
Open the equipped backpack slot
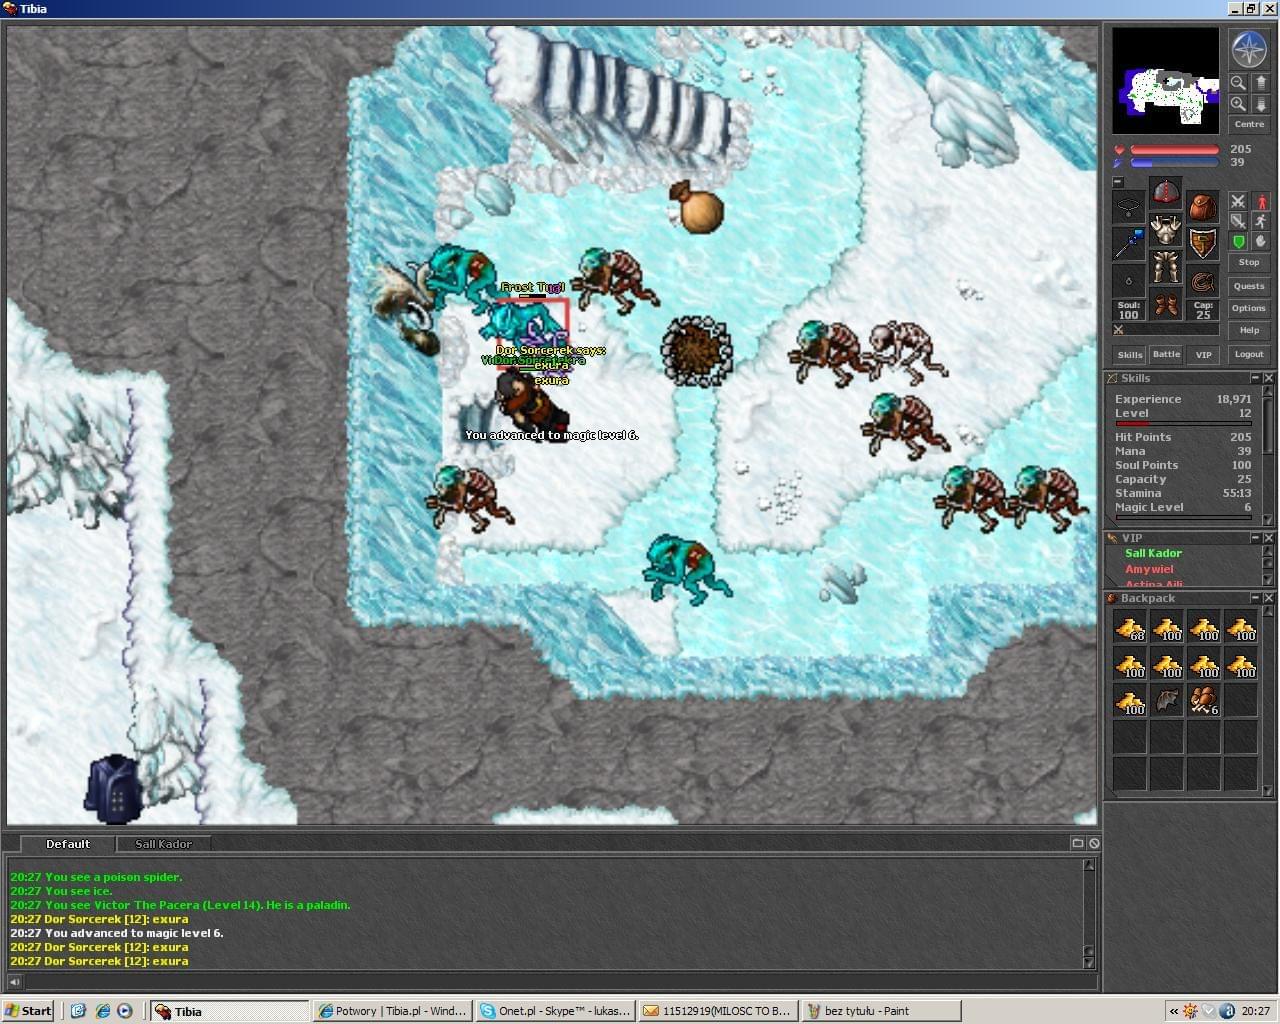coord(1202,207)
